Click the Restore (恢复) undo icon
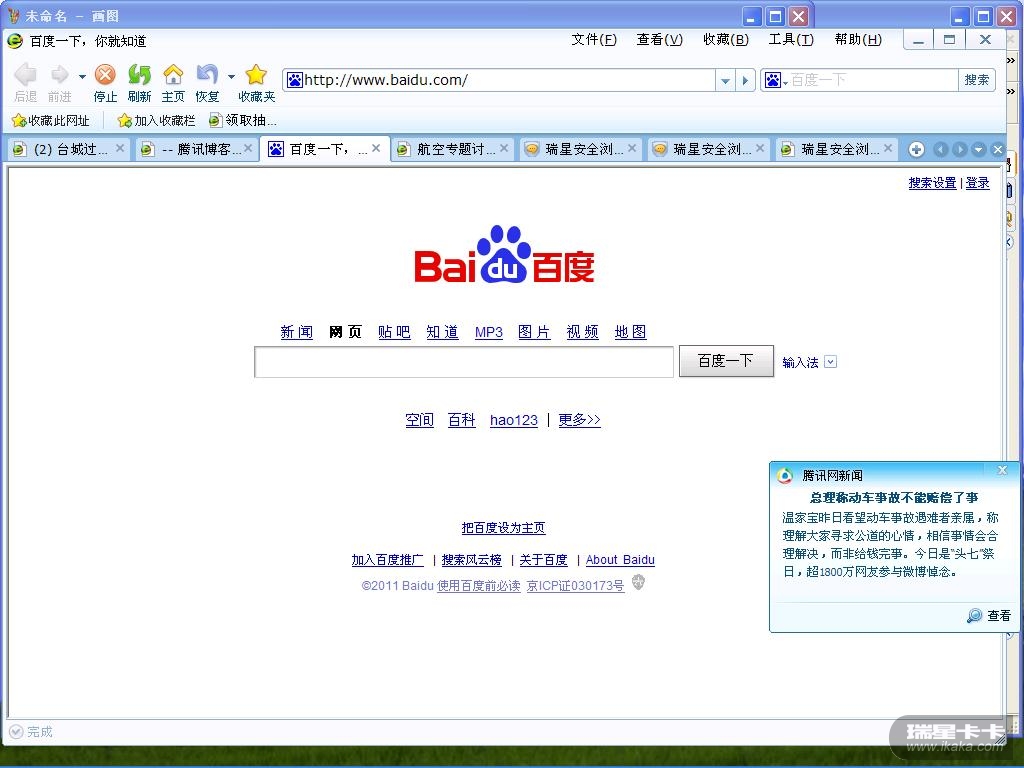1024x768 pixels. click(207, 74)
